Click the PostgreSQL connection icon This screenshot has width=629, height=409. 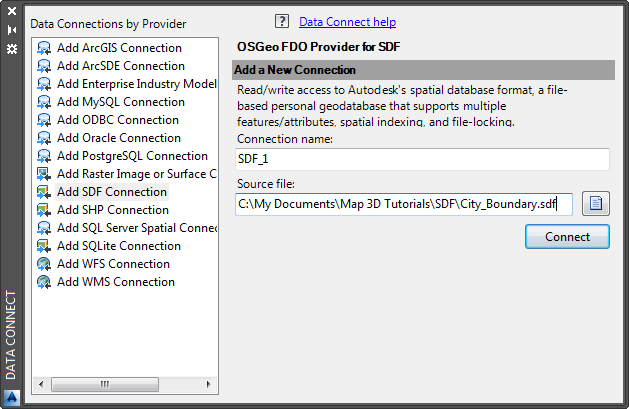44,156
